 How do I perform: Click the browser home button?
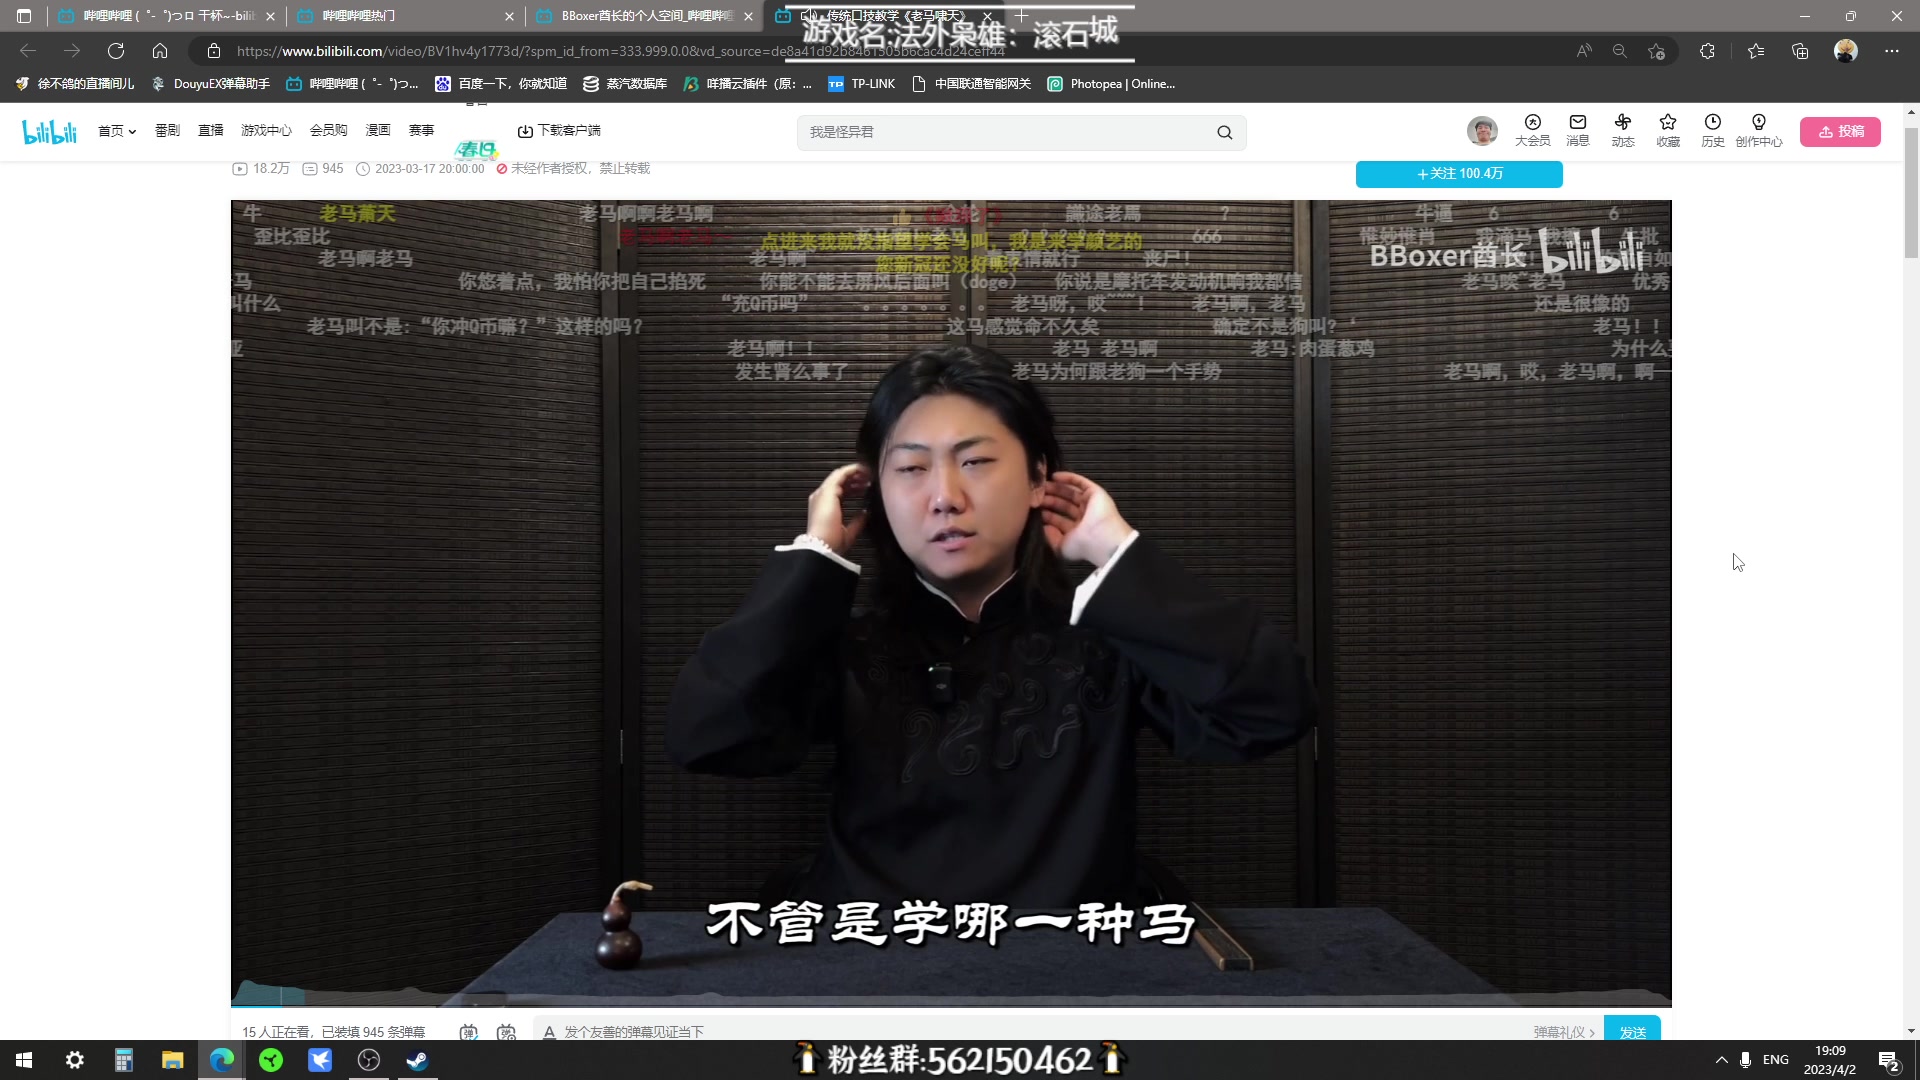coord(160,51)
